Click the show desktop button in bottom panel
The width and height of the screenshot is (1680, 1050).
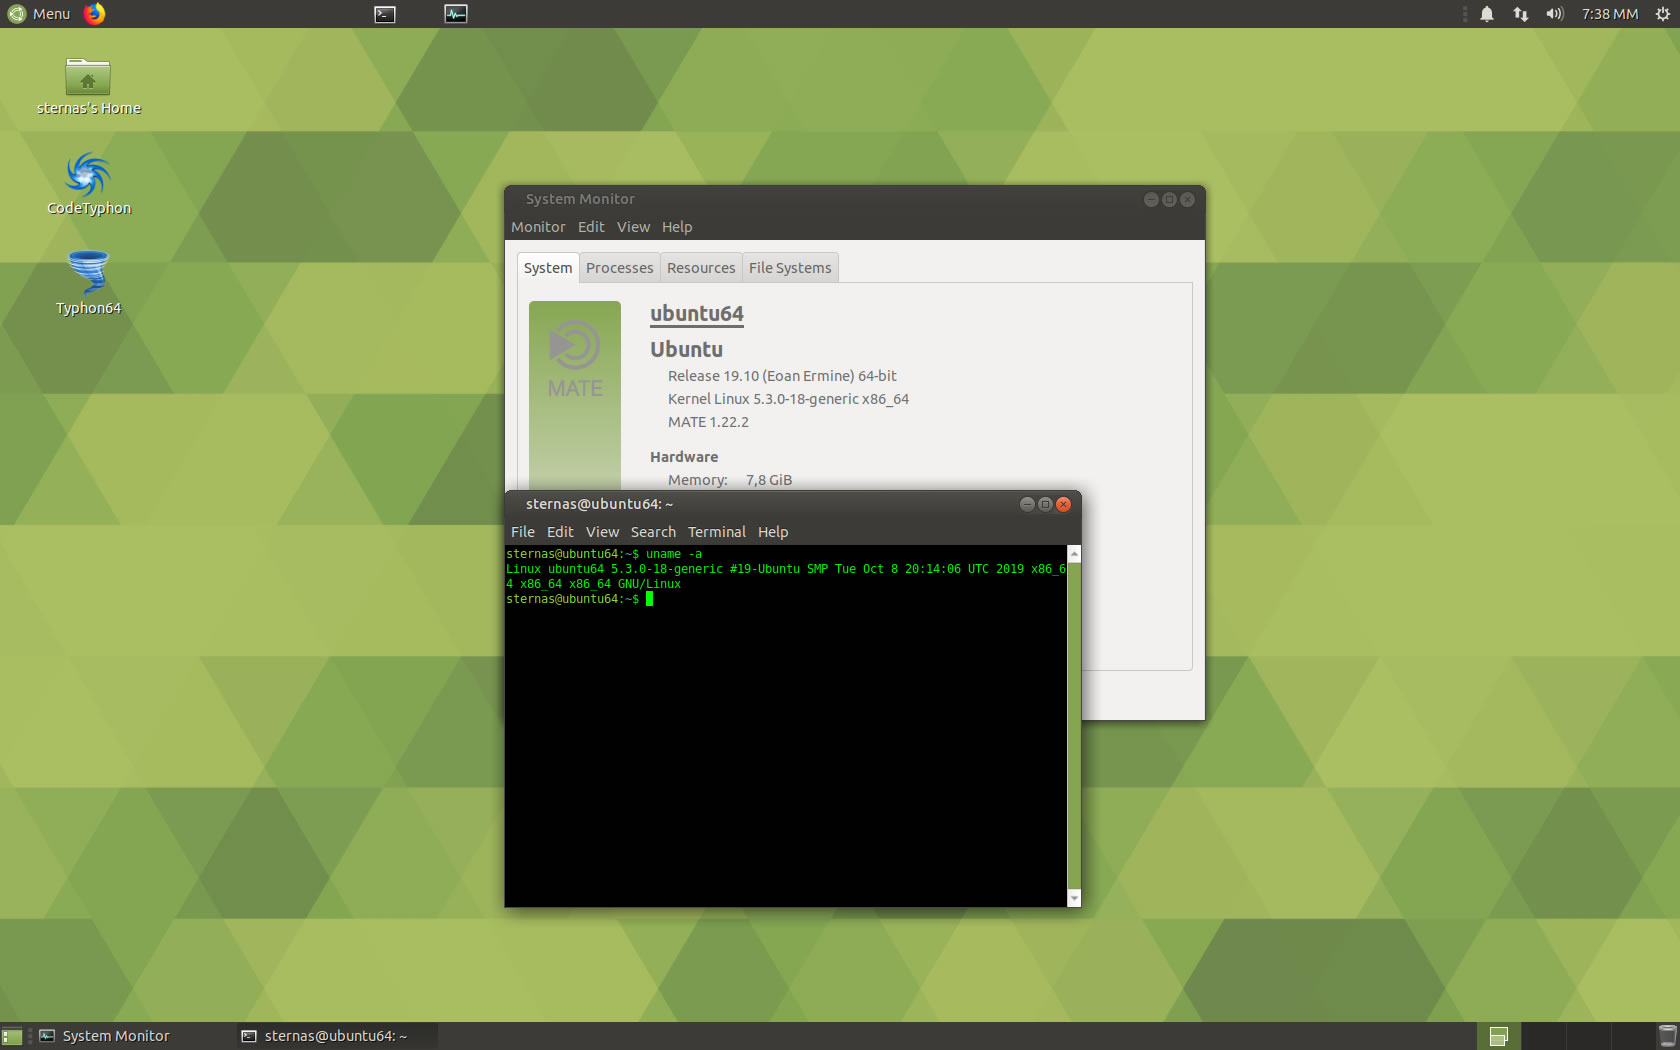(x=12, y=1036)
